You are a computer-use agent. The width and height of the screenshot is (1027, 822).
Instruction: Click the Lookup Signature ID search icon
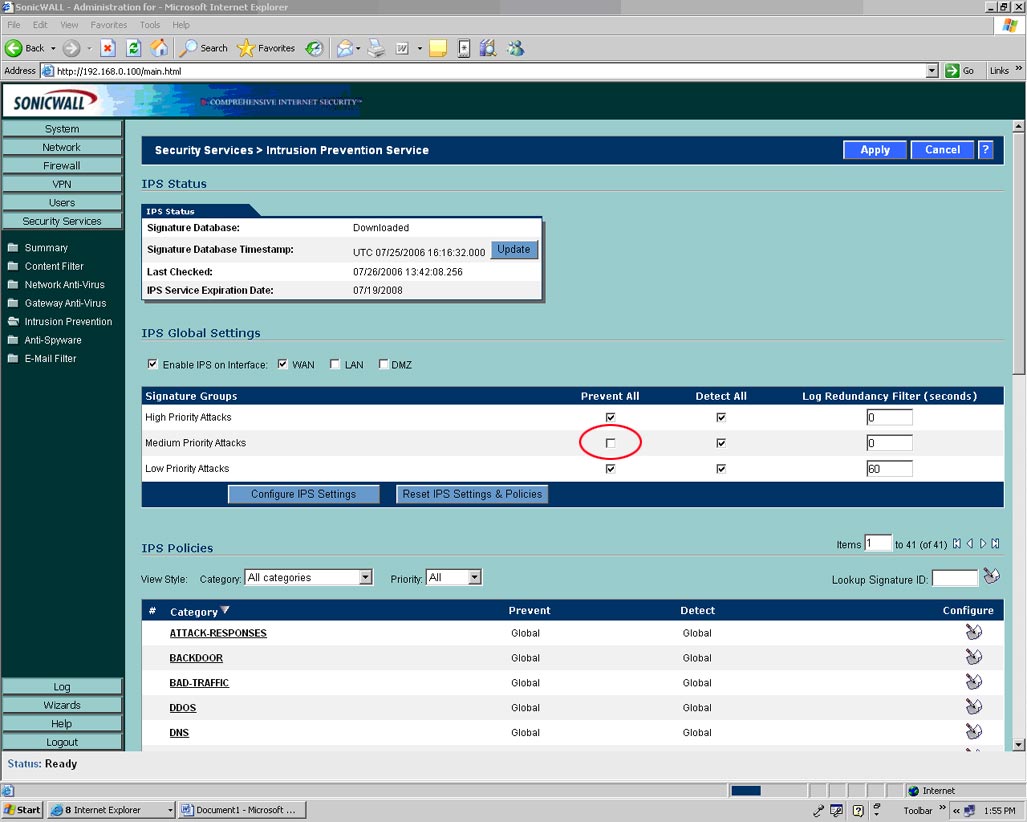click(x=992, y=576)
